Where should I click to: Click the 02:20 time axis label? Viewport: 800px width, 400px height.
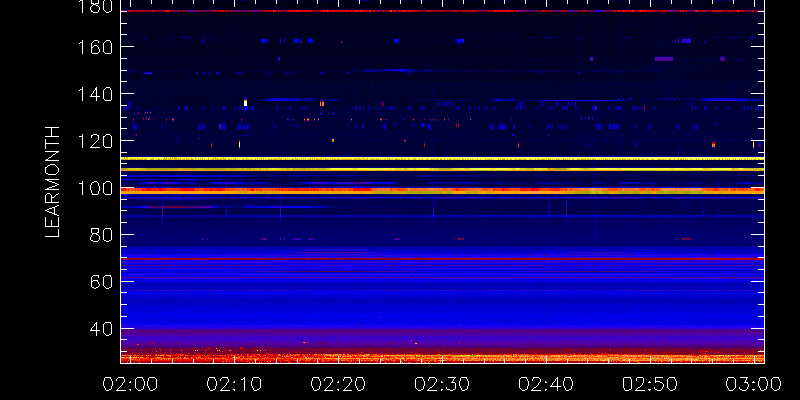coord(338,384)
